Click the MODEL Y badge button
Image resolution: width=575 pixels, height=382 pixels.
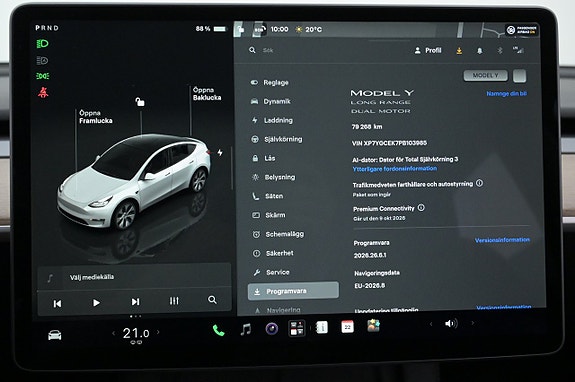click(x=486, y=76)
